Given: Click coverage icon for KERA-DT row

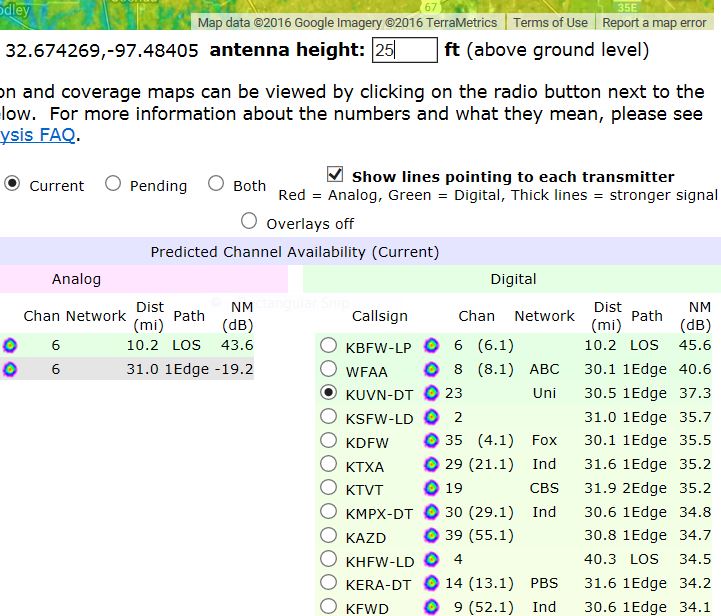Looking at the screenshot, I should point(432,584).
